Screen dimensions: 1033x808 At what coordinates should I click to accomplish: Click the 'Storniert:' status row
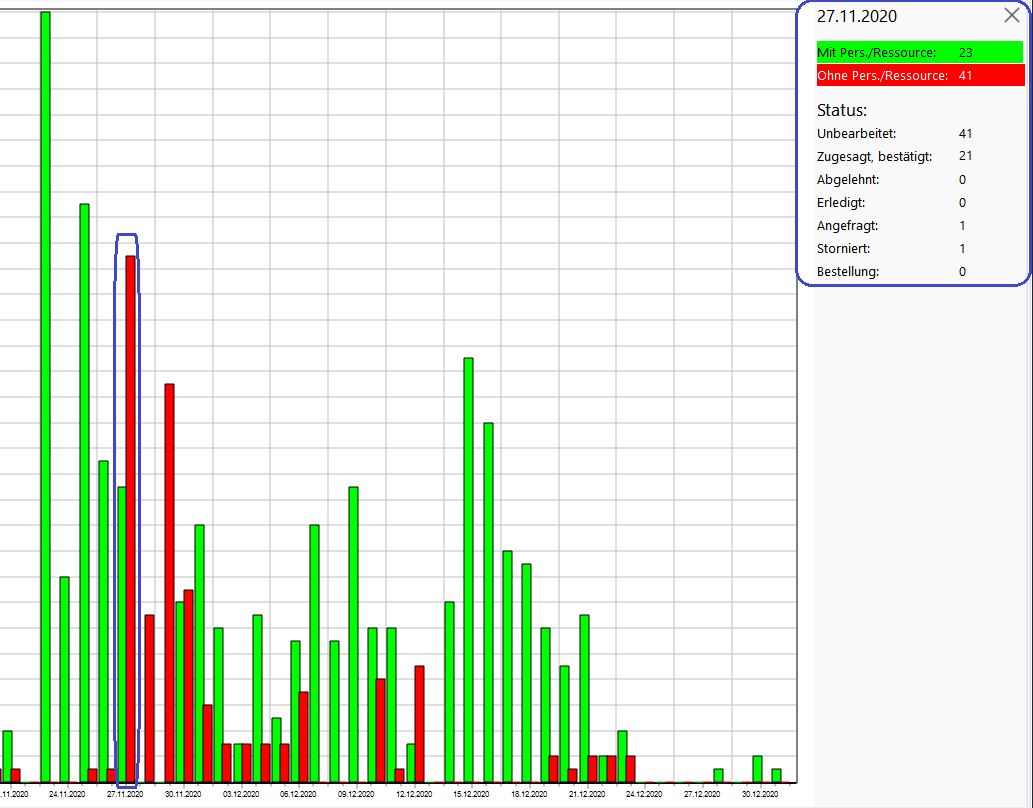tap(891, 248)
